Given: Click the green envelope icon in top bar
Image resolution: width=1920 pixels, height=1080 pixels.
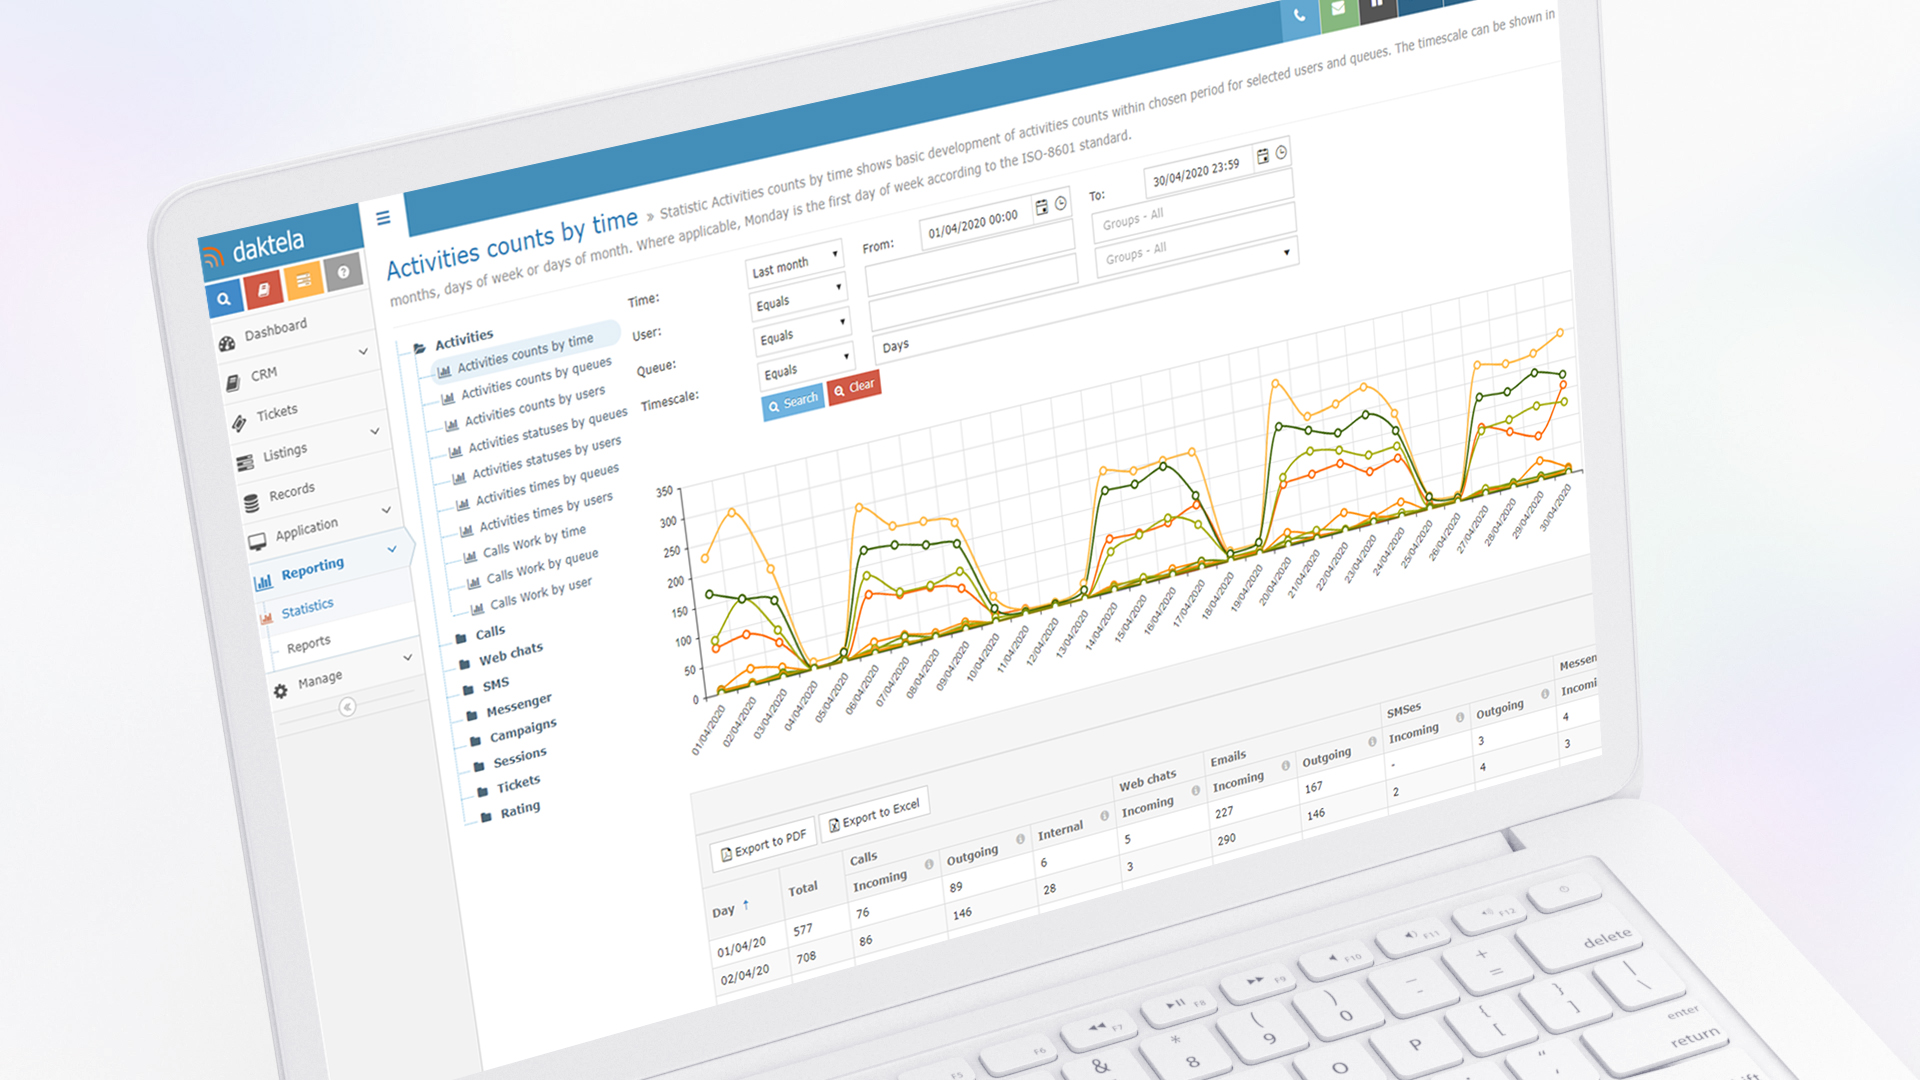Looking at the screenshot, I should (x=1338, y=9).
